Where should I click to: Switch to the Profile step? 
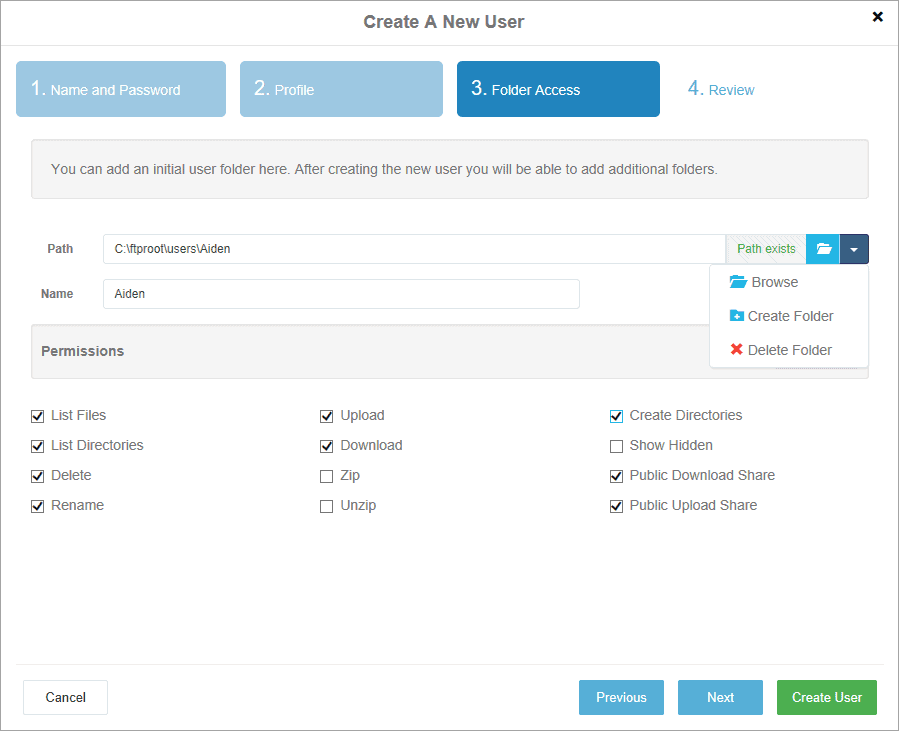coord(341,89)
